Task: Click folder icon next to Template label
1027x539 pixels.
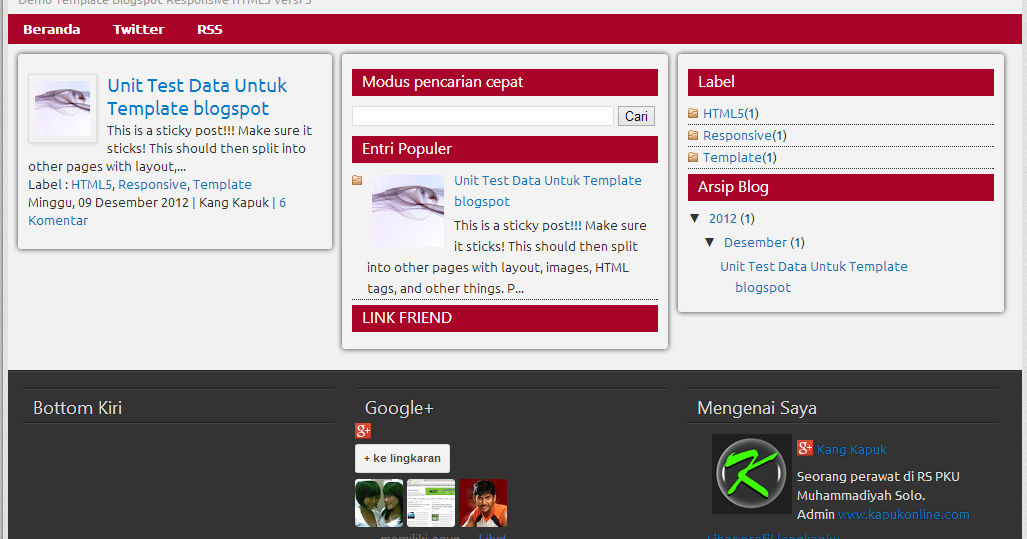Action: 693,157
